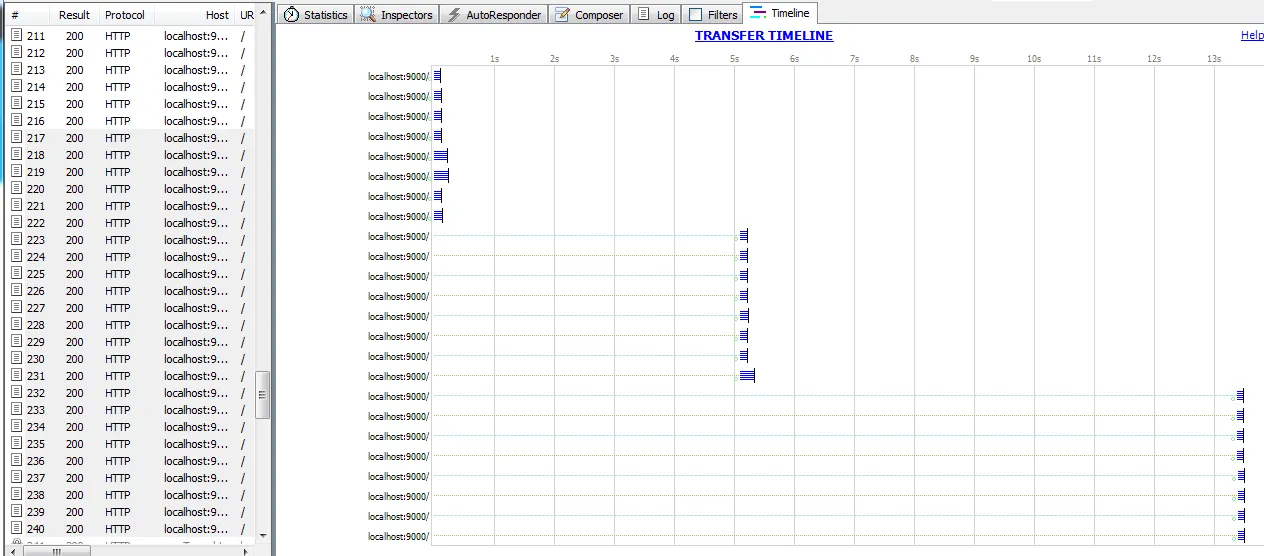Click the TRANSFER TIMELINE link
The height and width of the screenshot is (556, 1264).
[764, 36]
